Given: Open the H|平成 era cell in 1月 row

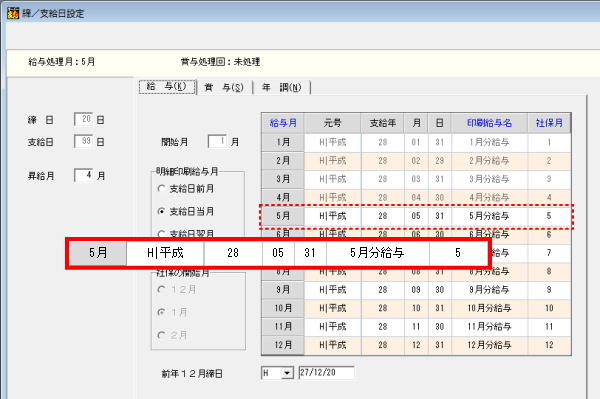Looking at the screenshot, I should pyautogui.click(x=332, y=142).
